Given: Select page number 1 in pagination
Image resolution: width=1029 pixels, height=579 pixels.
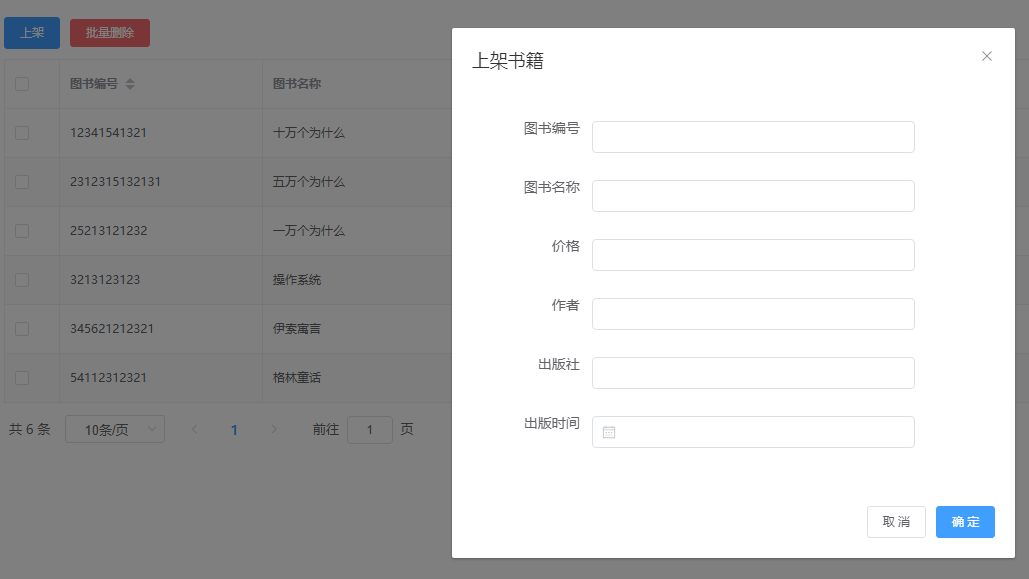Looking at the screenshot, I should (x=235, y=430).
